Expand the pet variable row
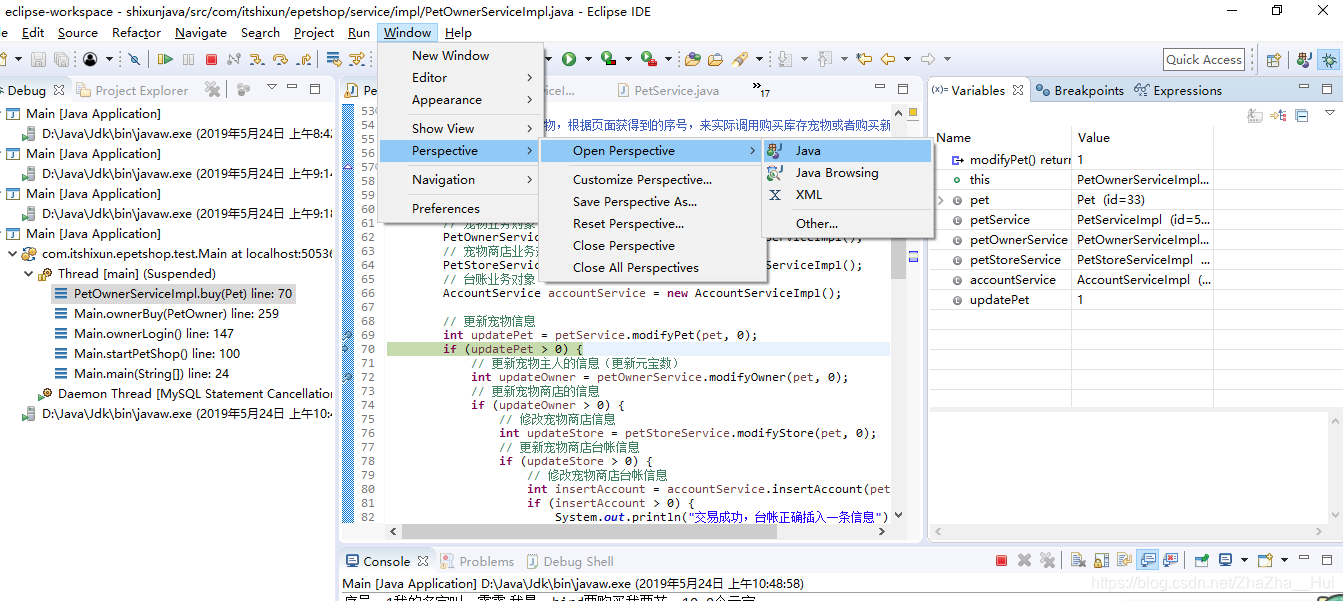 (940, 200)
